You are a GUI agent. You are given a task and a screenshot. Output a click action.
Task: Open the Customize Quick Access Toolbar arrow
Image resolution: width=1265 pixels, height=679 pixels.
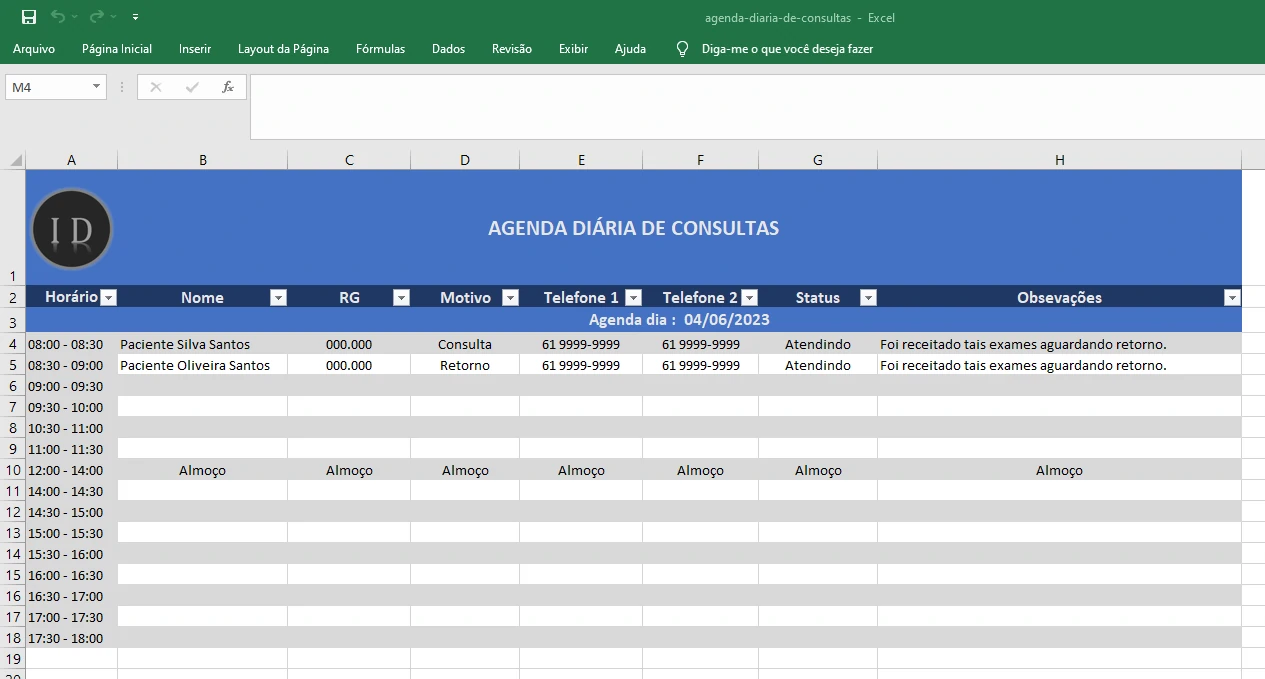(x=135, y=16)
